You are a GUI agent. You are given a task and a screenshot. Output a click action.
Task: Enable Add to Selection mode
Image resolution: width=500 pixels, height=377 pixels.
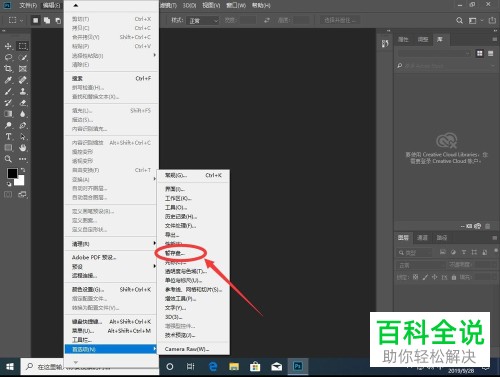[x=47, y=21]
